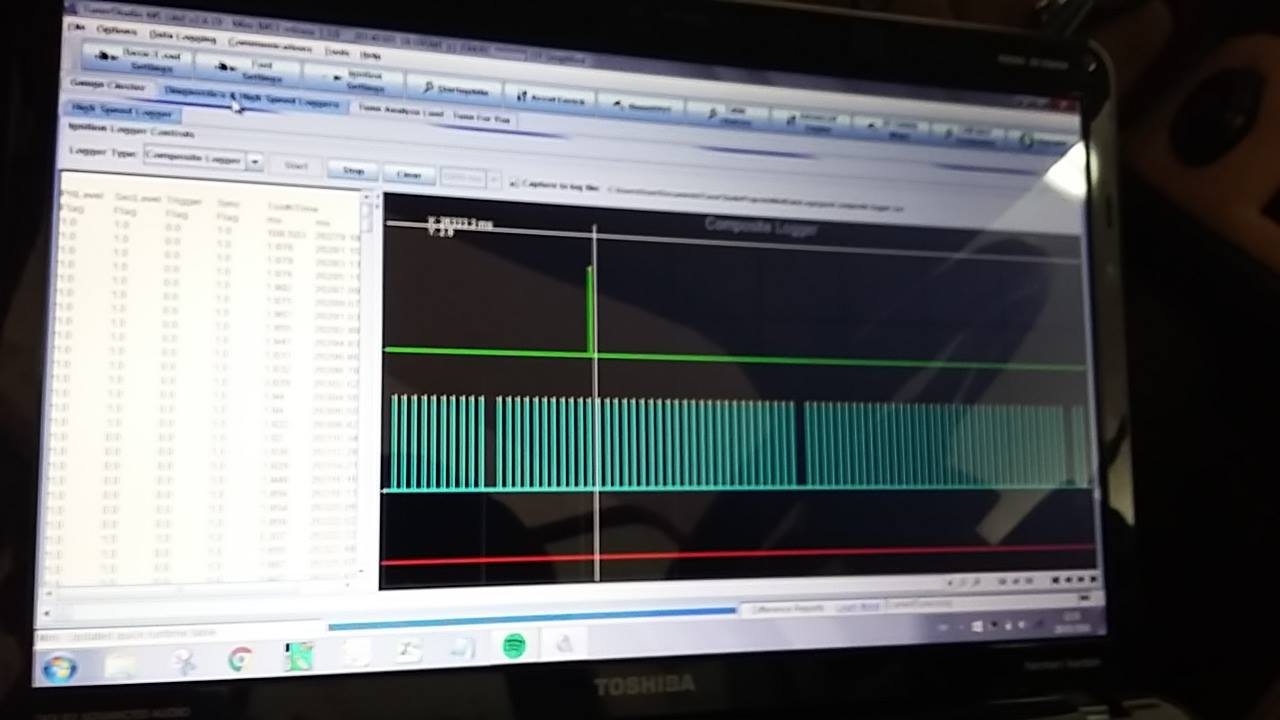Open the Startup/Idle toolbar button
The height and width of the screenshot is (720, 1280).
[x=454, y=89]
